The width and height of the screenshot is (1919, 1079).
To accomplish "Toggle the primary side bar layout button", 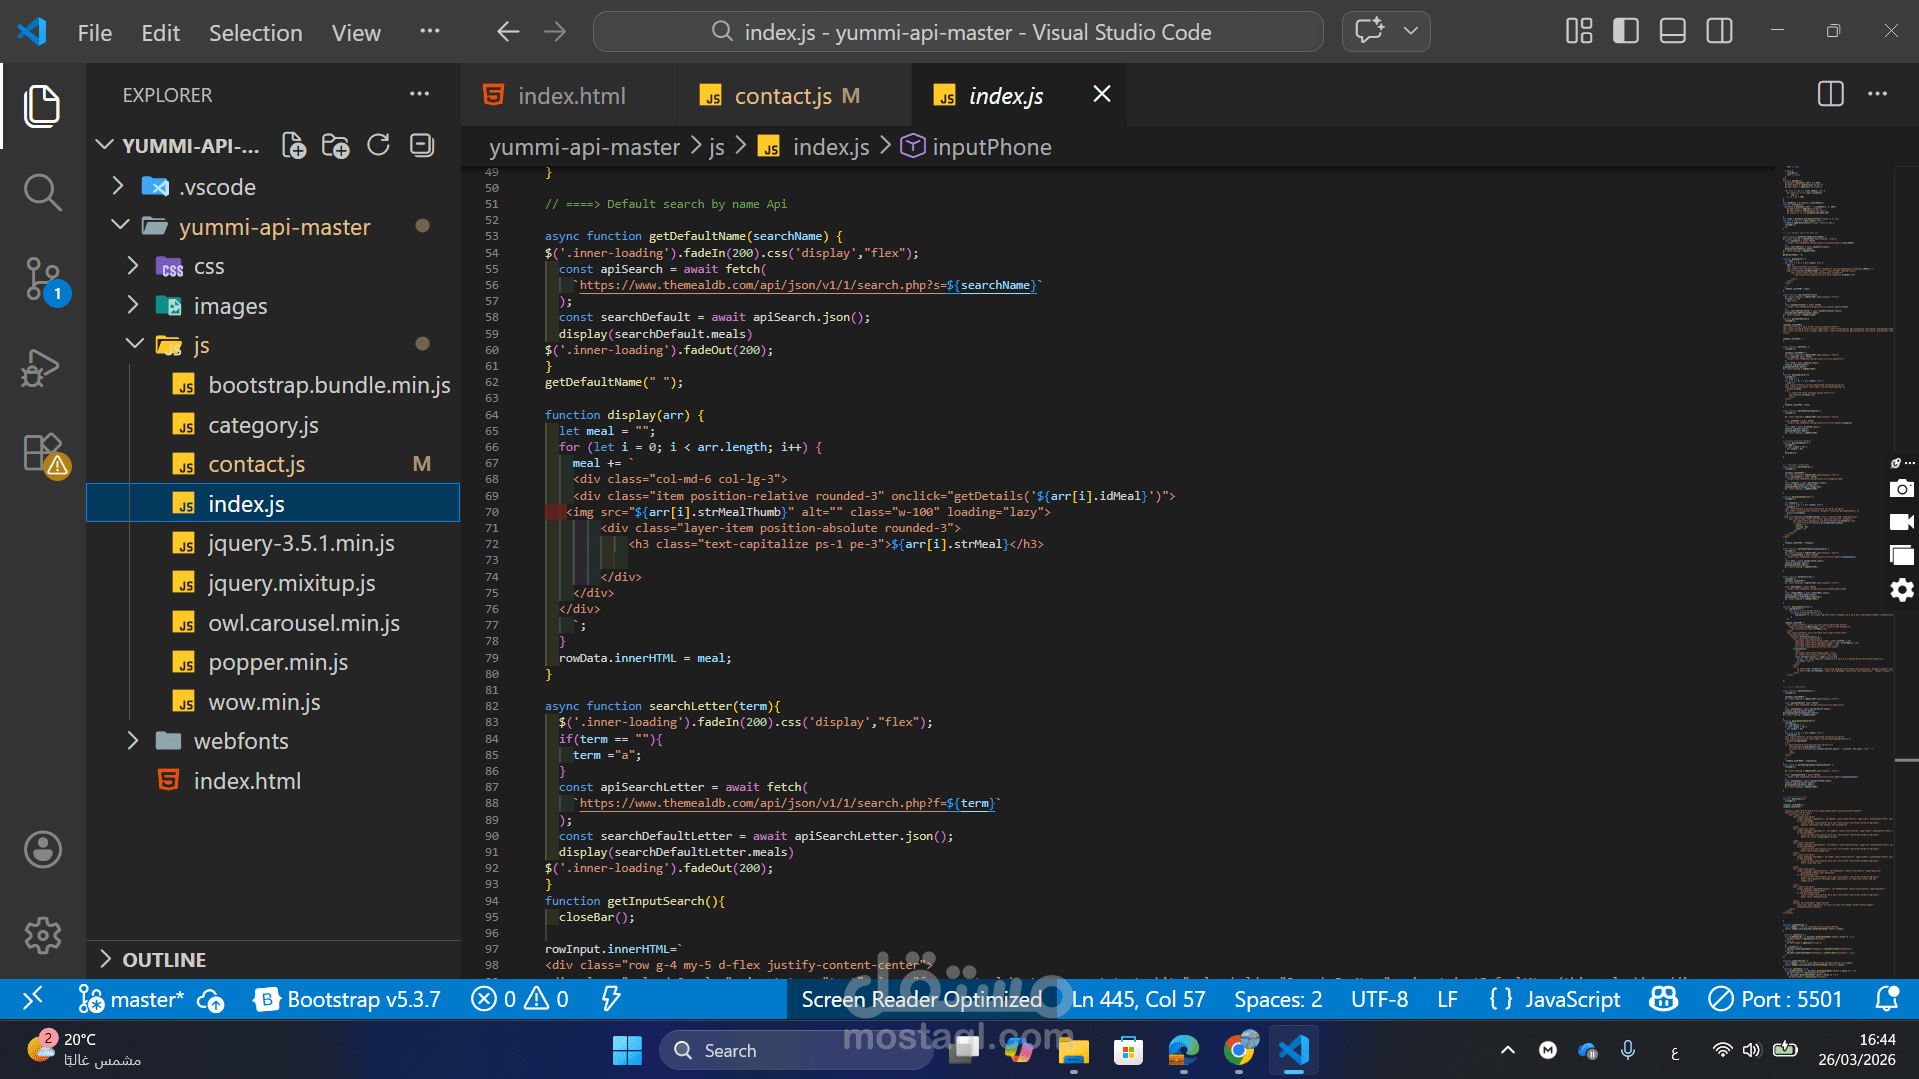I will tap(1626, 32).
